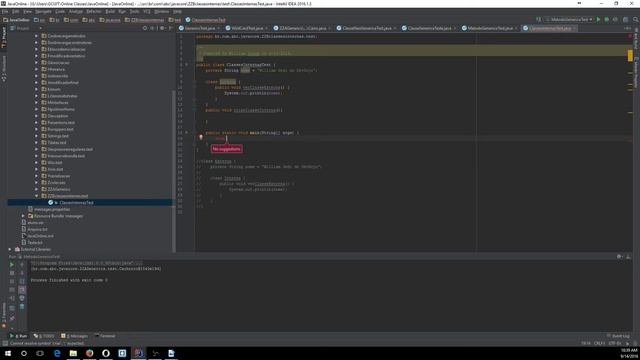Viewport: 640px width, 360px height.
Task: Click the pin tab icon in Run panel
Action: point(12,318)
